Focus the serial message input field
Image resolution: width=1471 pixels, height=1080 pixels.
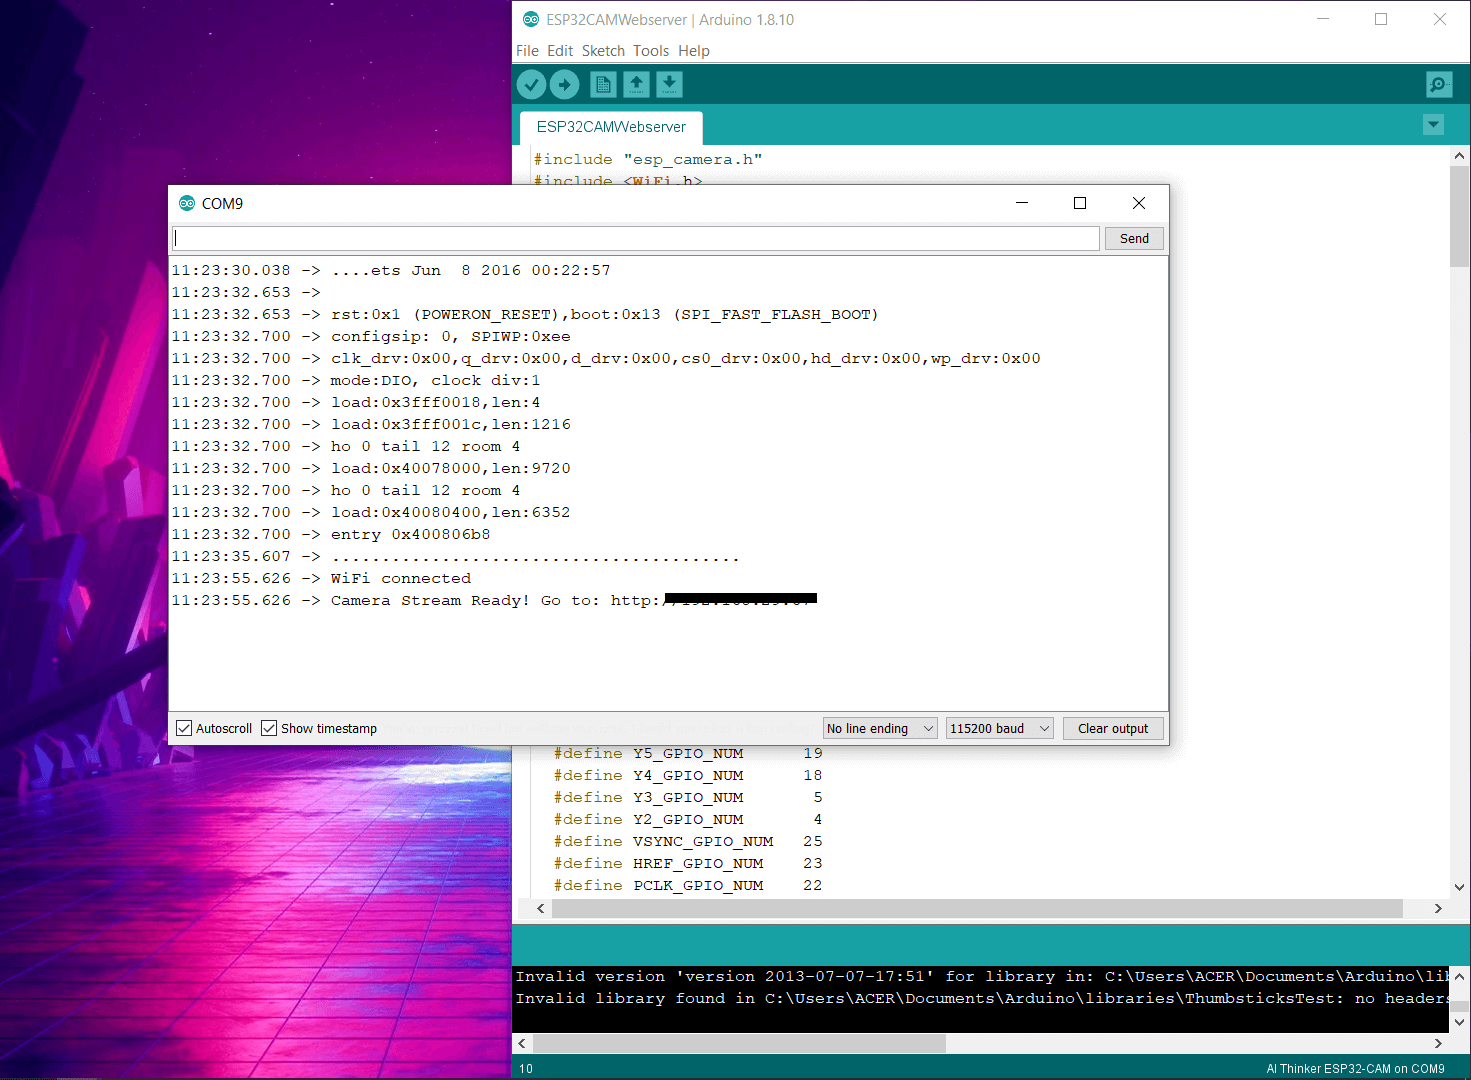[636, 238]
